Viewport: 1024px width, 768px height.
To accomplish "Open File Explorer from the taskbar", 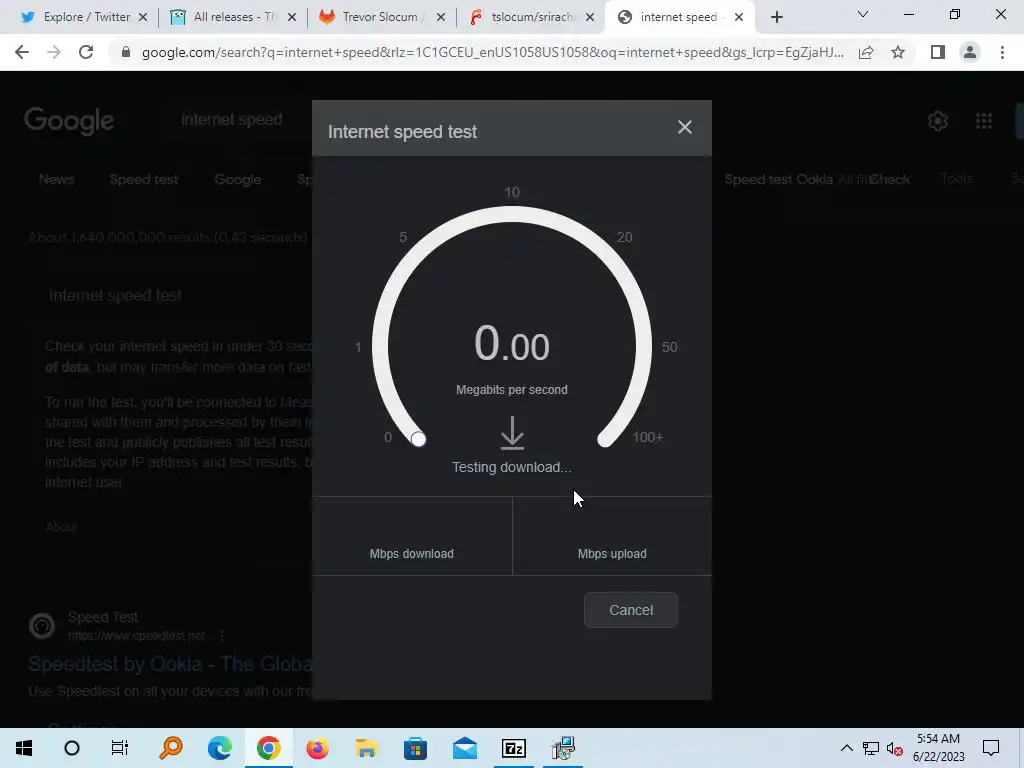I will click(x=366, y=748).
